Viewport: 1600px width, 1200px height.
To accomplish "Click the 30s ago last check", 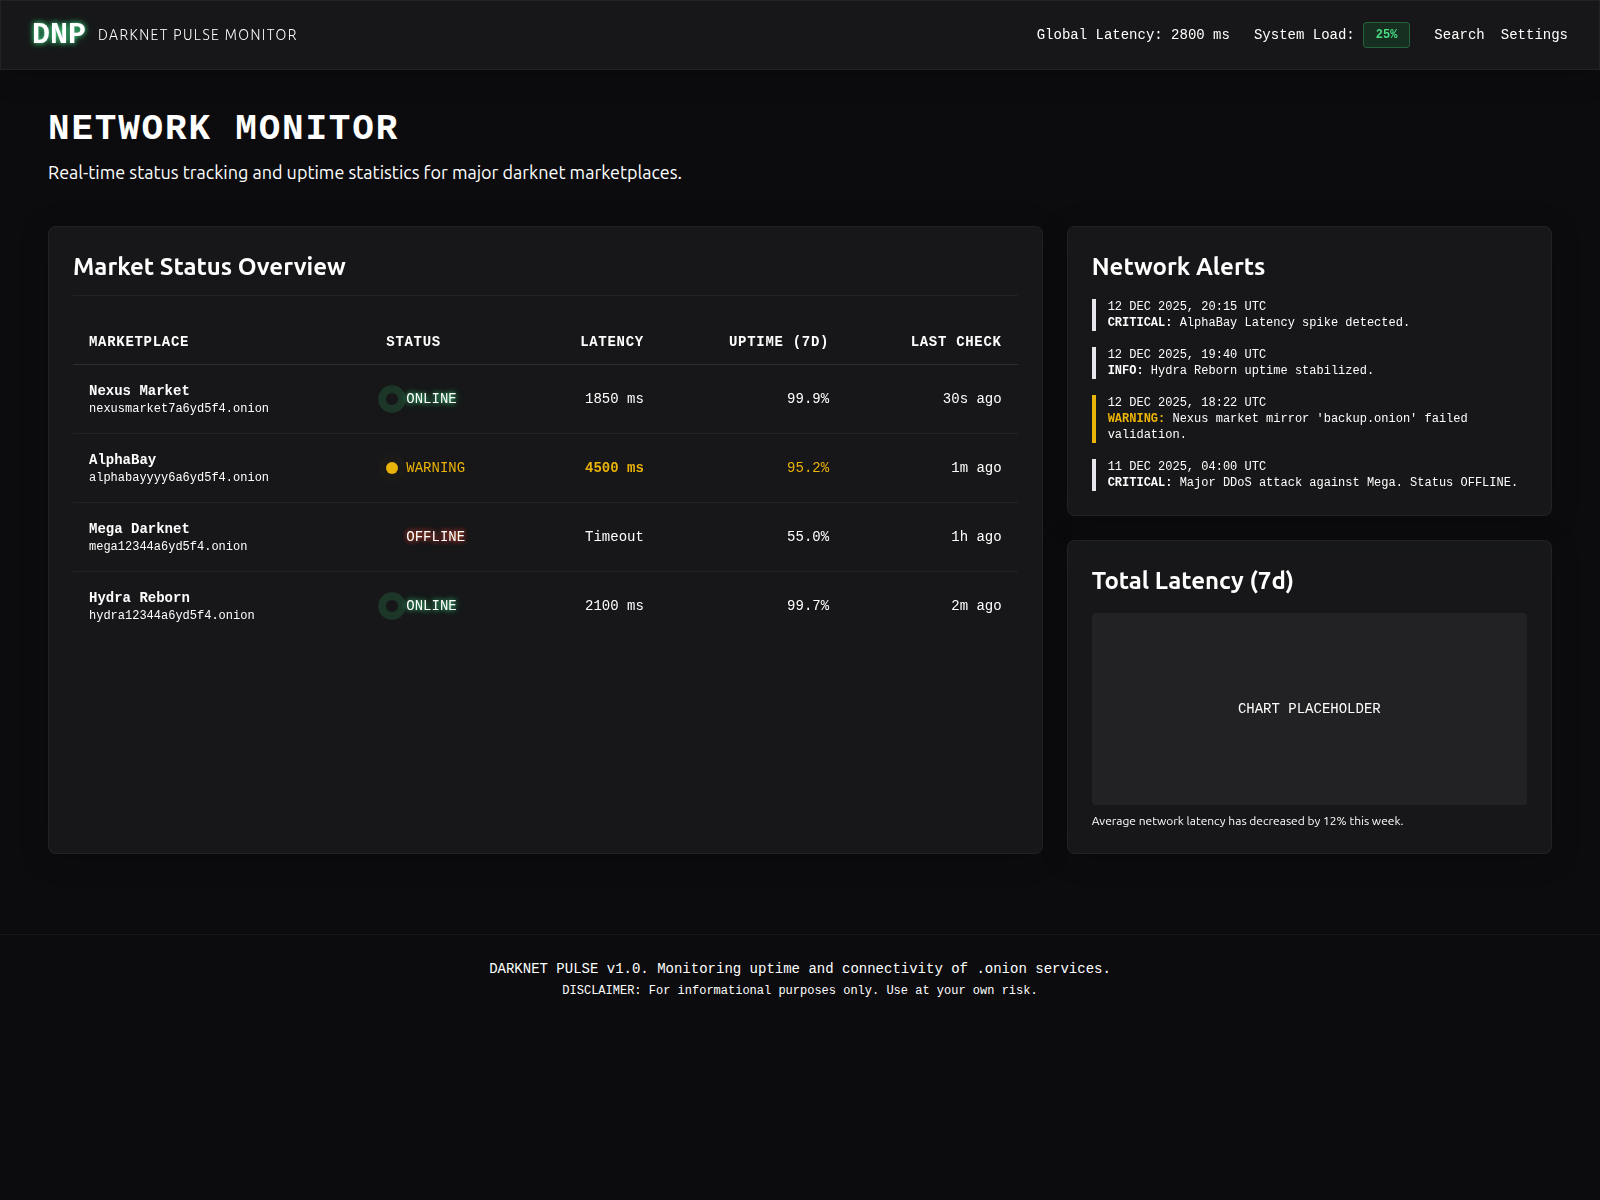I will click(x=972, y=399).
